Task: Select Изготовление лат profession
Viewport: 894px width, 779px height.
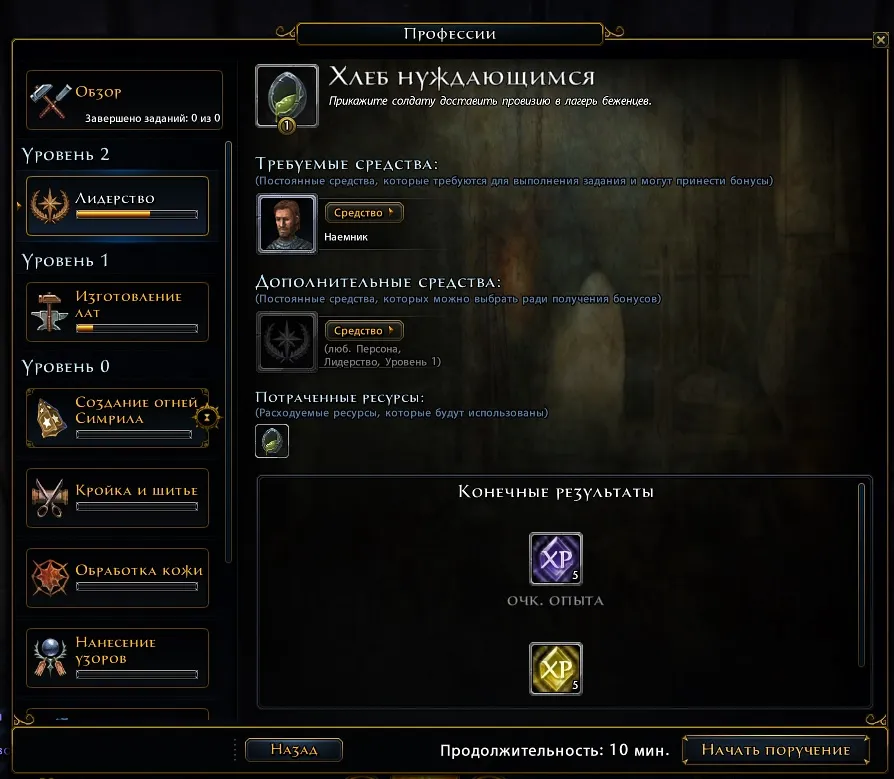Action: pyautogui.click(x=117, y=312)
